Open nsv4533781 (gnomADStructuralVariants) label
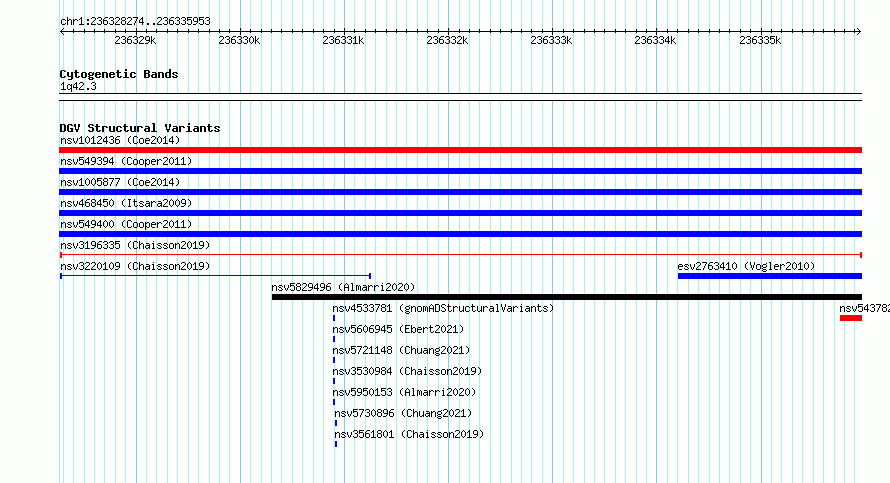The image size is (890, 483). (443, 308)
